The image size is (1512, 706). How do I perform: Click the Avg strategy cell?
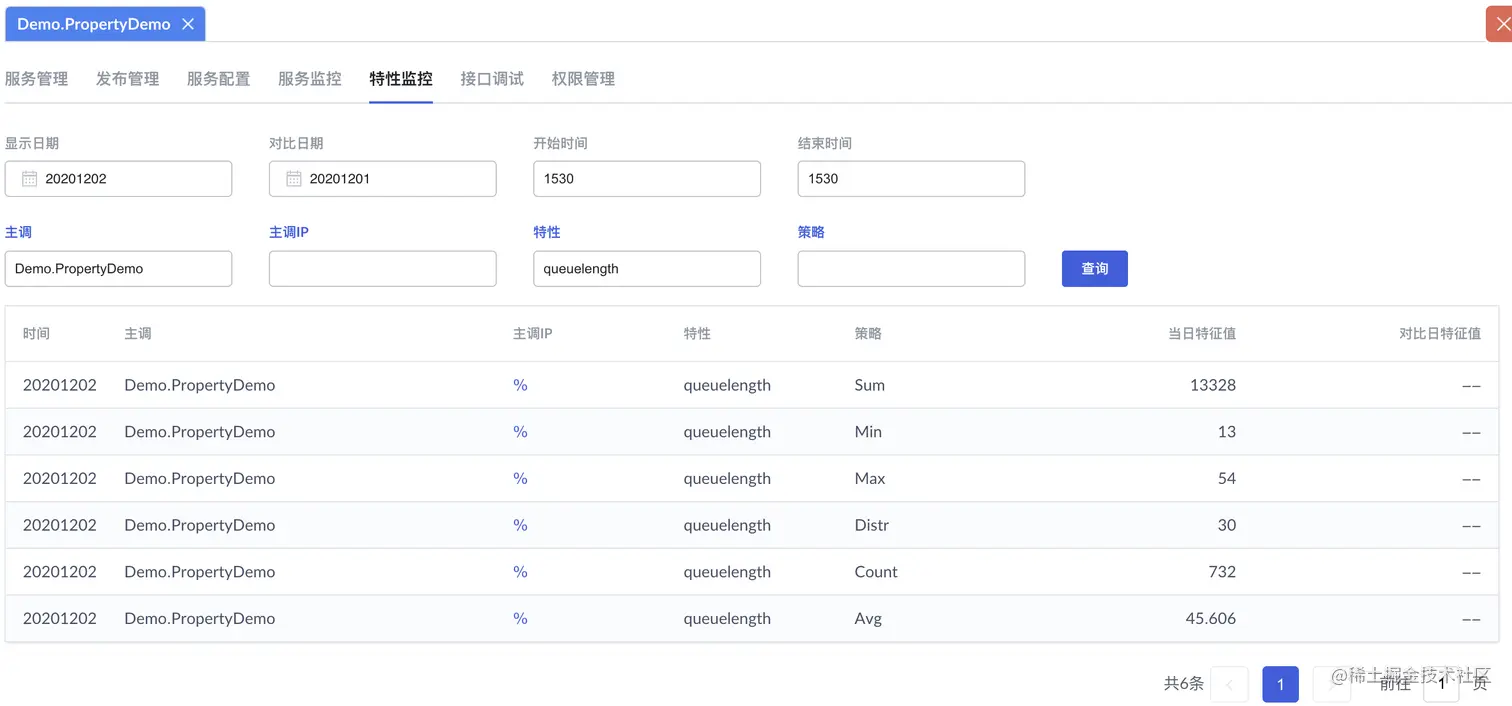[868, 618]
